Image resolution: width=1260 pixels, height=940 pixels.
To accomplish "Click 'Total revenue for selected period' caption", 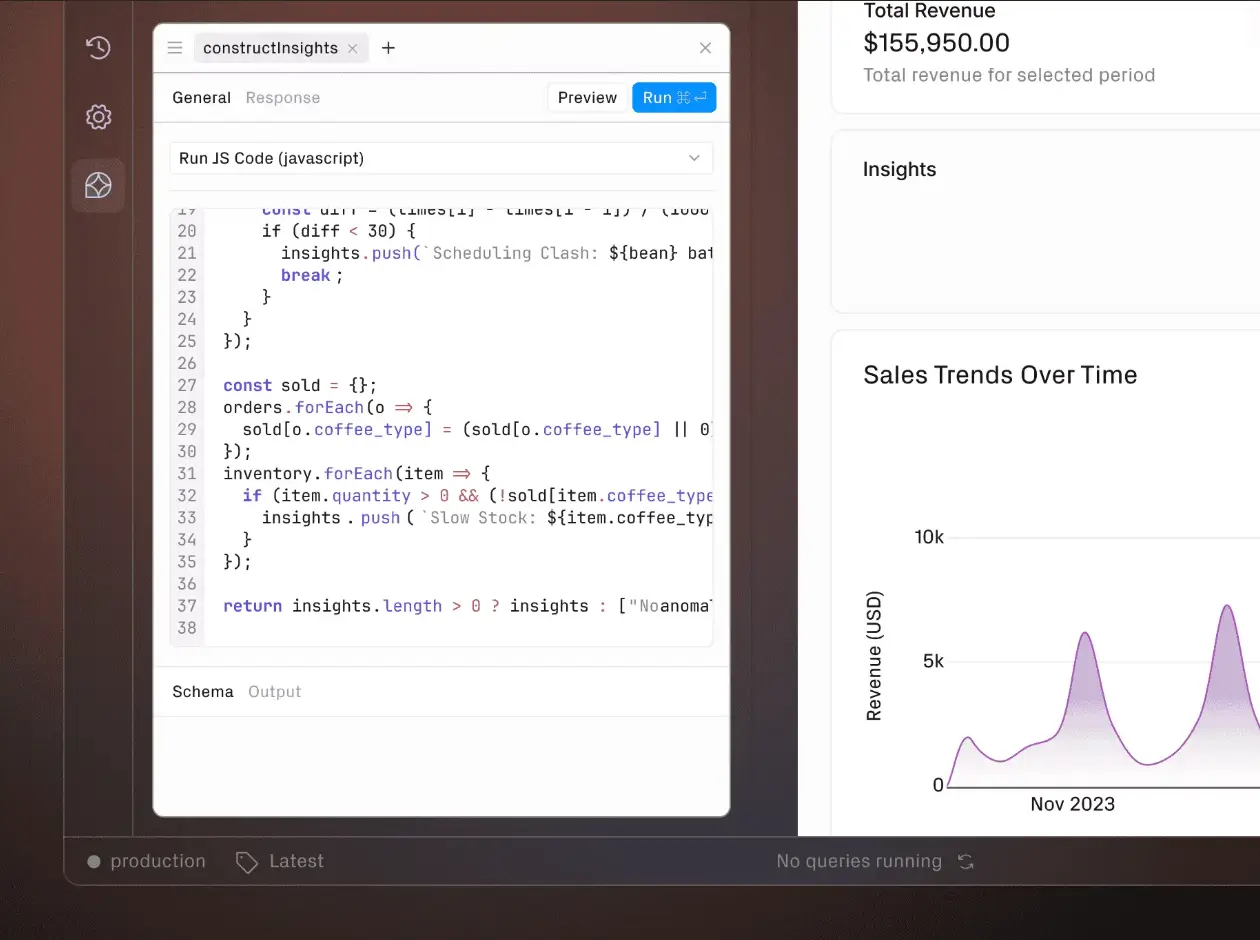I will (x=1009, y=75).
